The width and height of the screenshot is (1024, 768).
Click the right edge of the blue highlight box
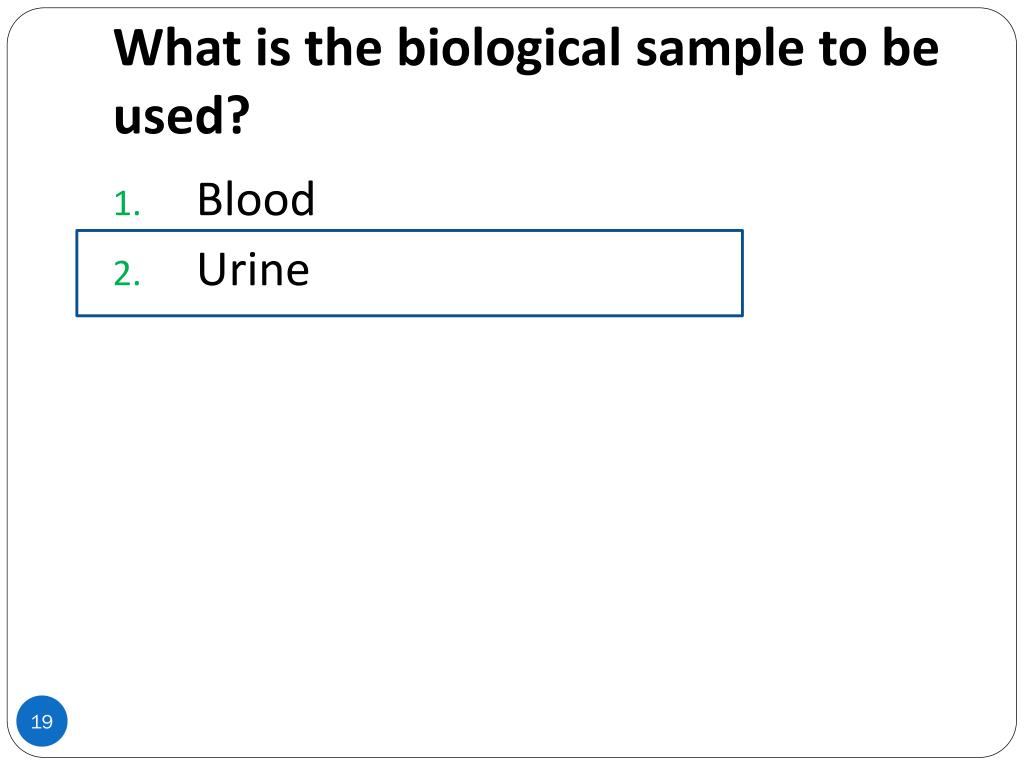pos(743,273)
